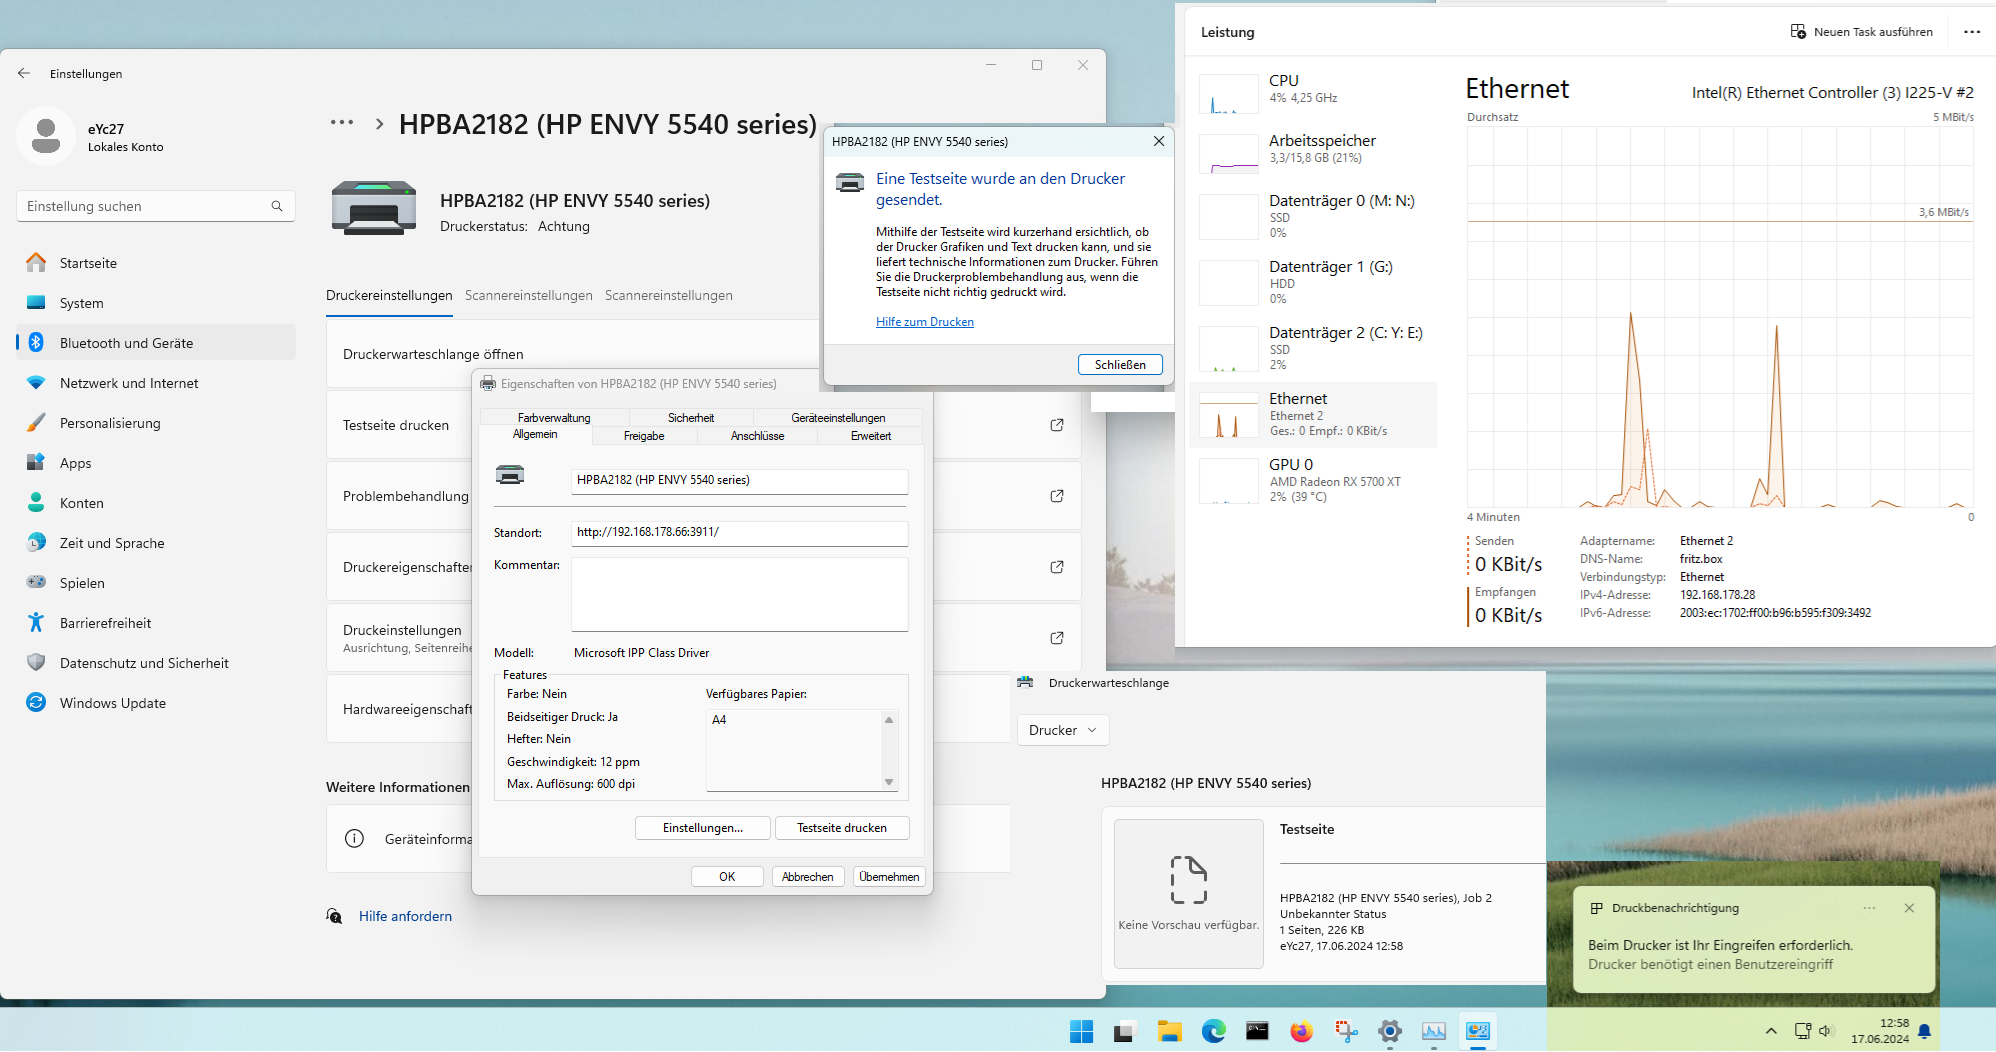Select CPU in the performance panel

click(x=1284, y=88)
